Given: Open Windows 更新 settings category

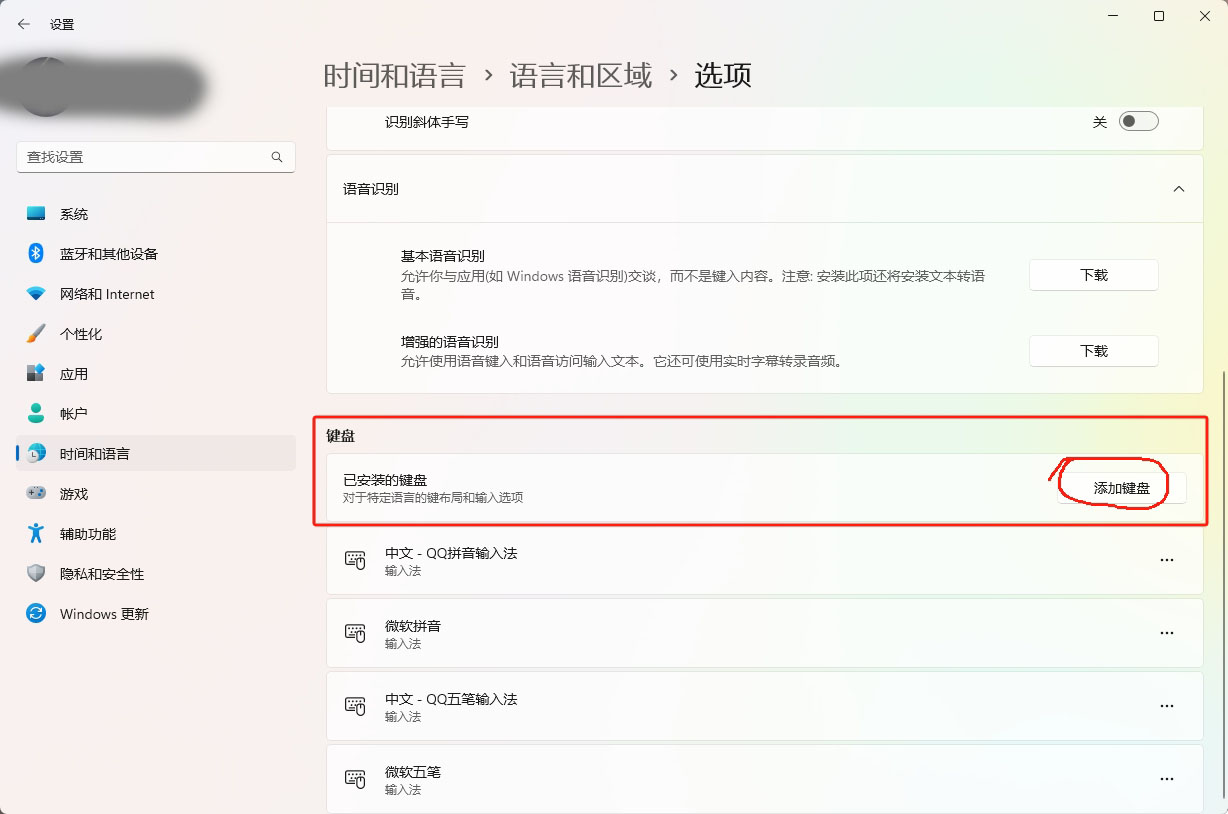Looking at the screenshot, I should click(156, 613).
